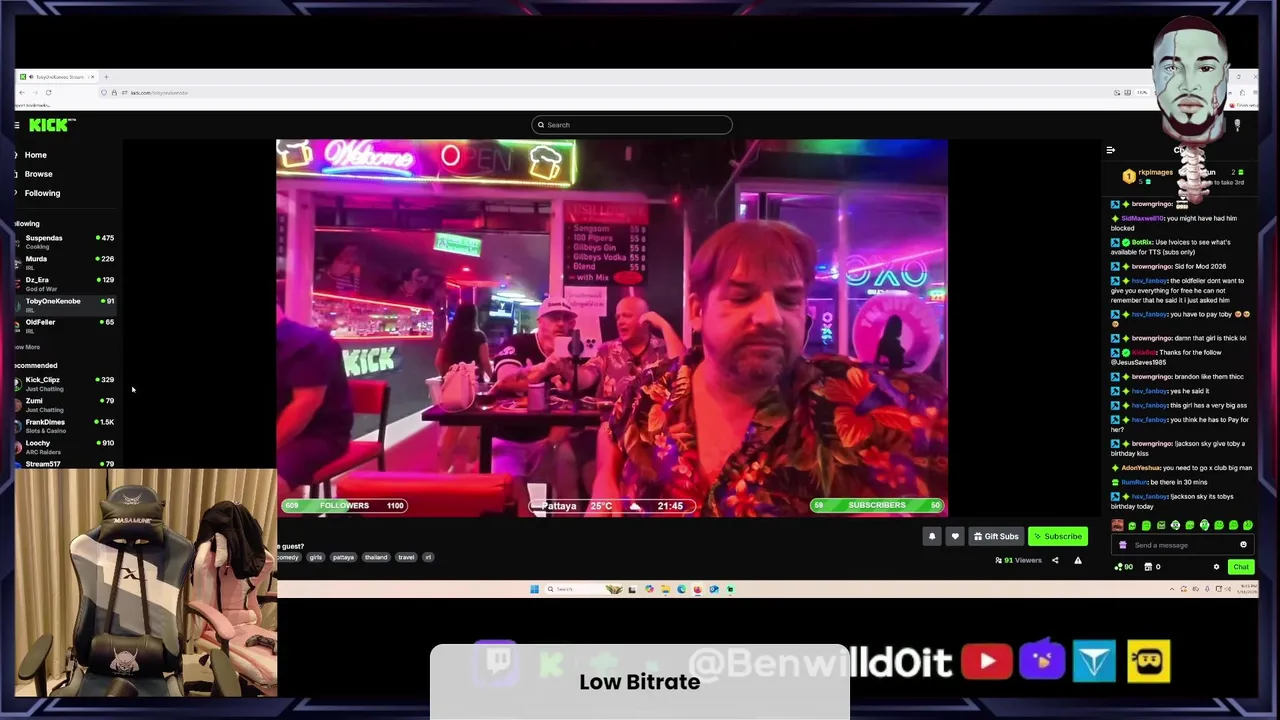This screenshot has height=720, width=1280.
Task: Click the share icon beside the viewer count
Action: coord(1055,560)
